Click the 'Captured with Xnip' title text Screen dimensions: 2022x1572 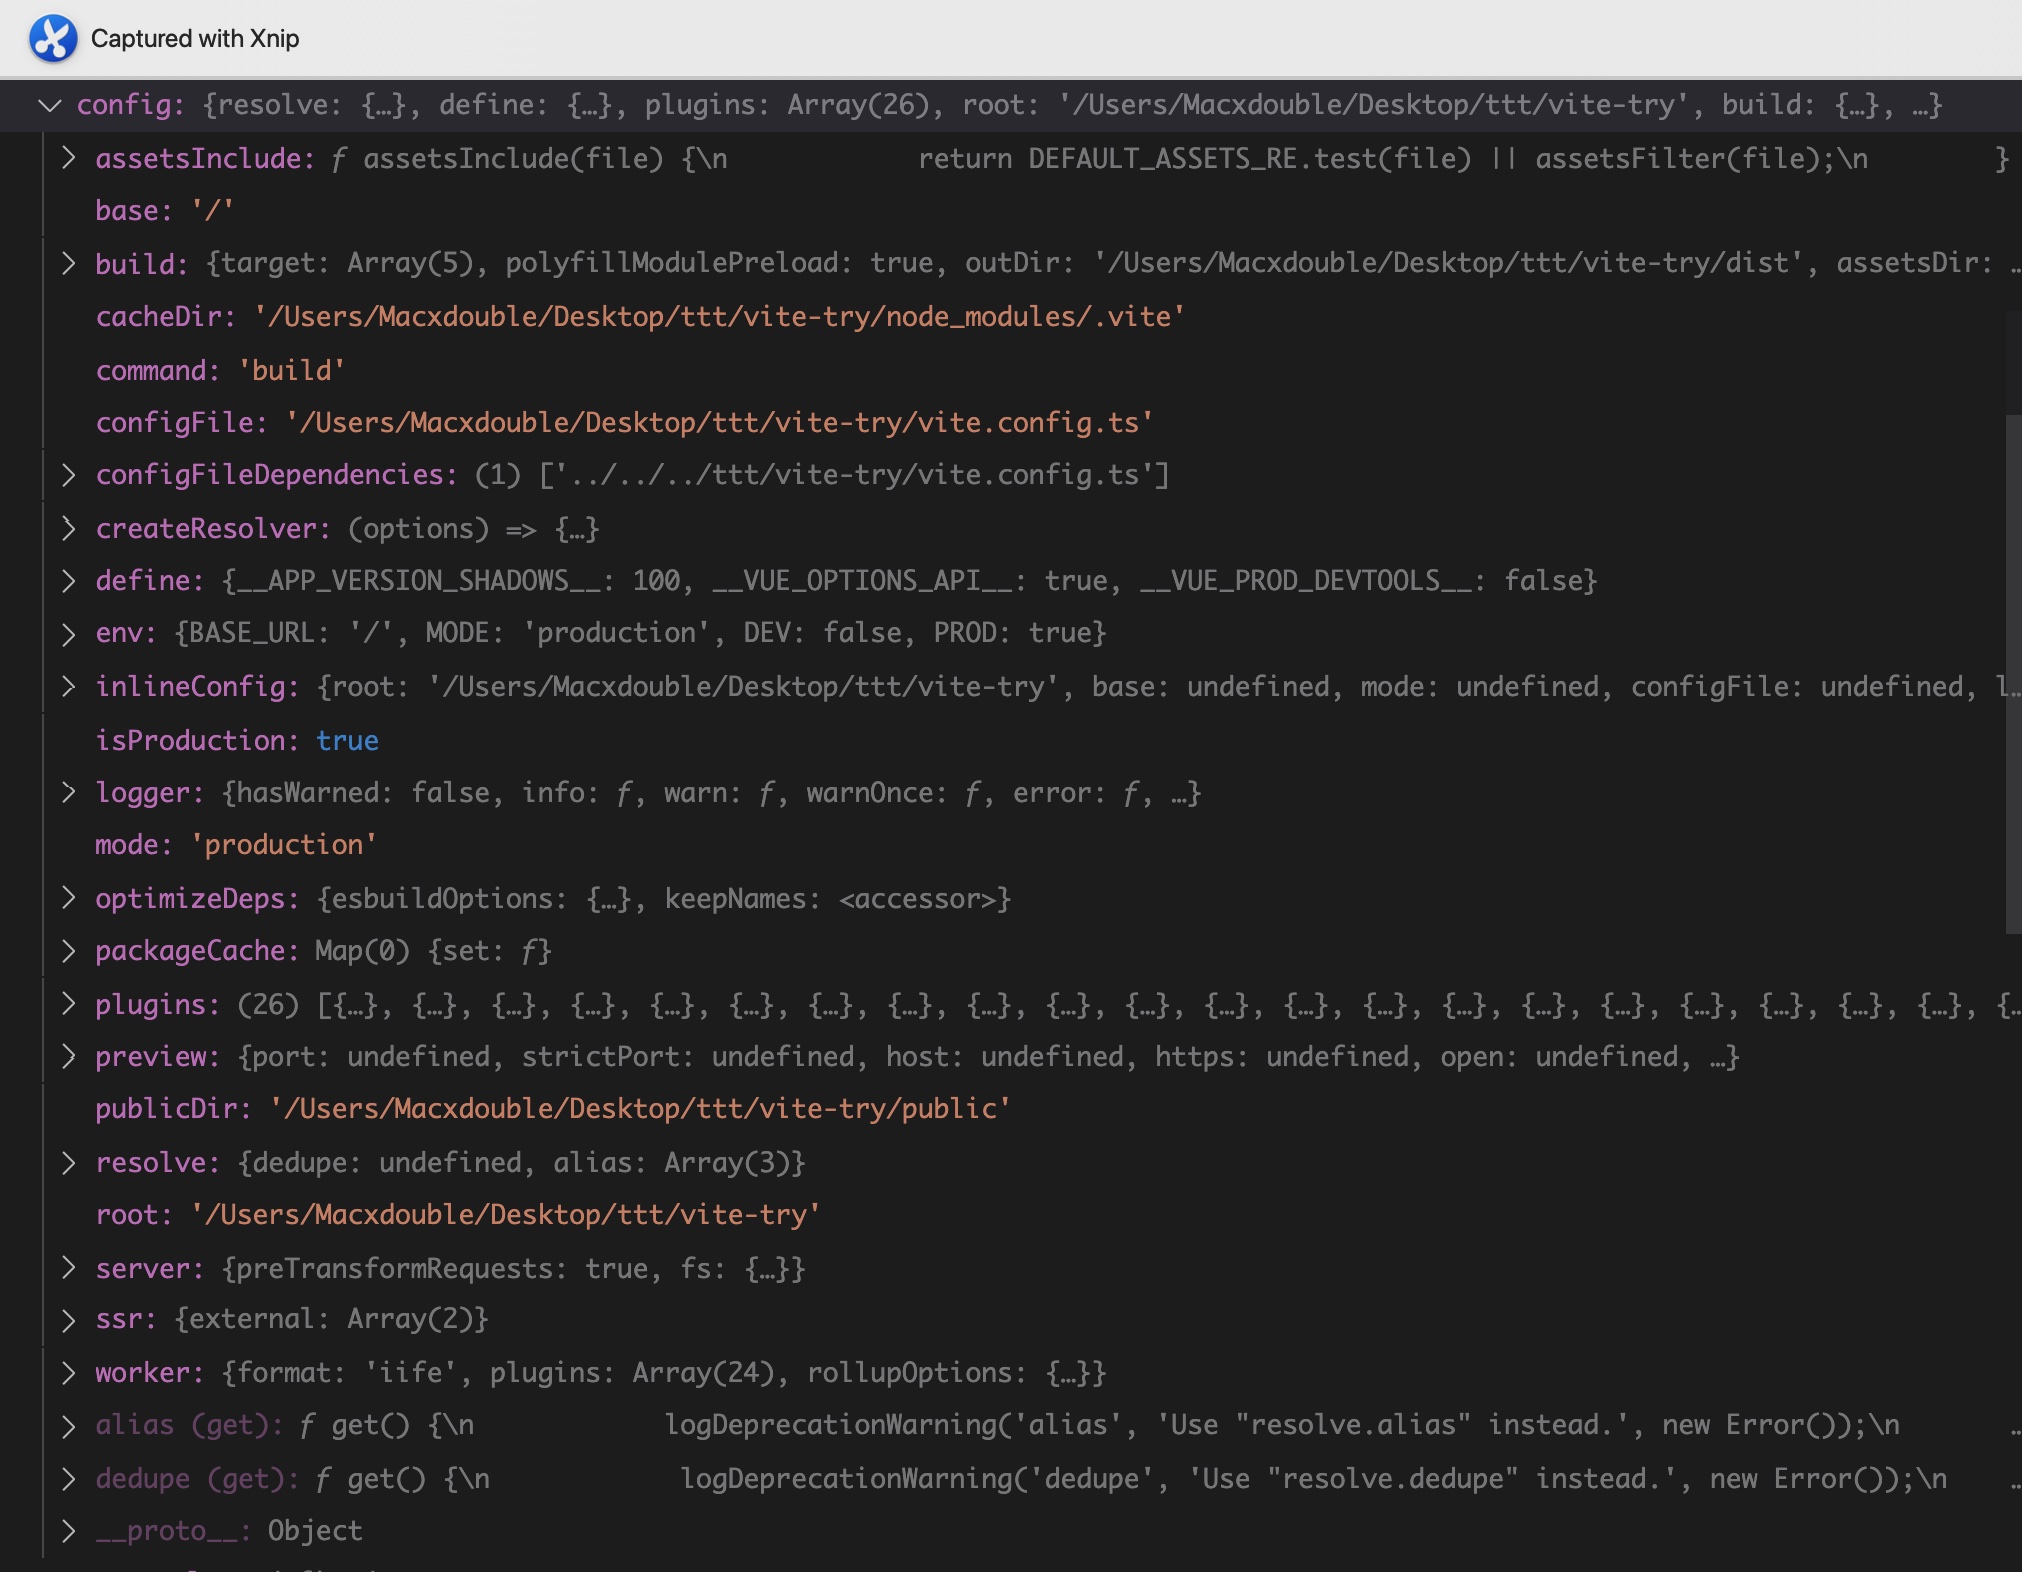[x=195, y=39]
